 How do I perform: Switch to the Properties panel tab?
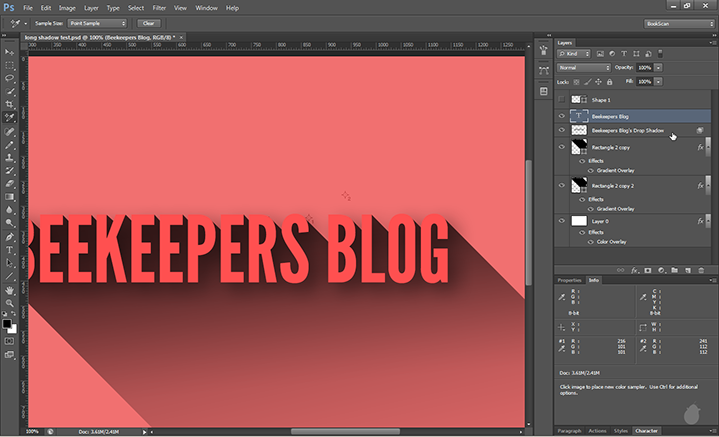(569, 280)
